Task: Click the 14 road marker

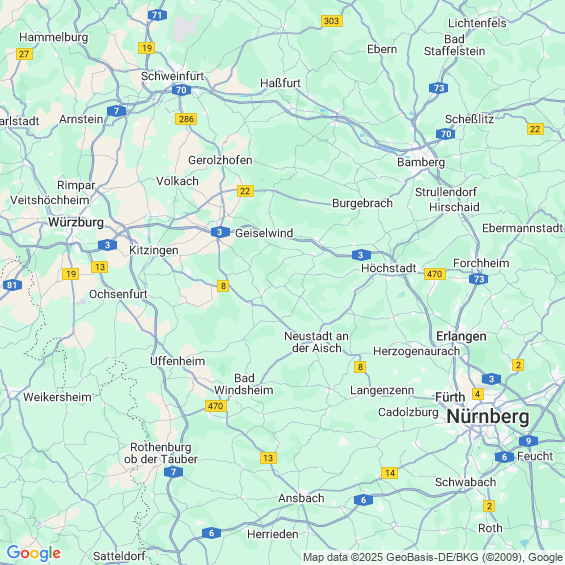Action: (x=390, y=473)
